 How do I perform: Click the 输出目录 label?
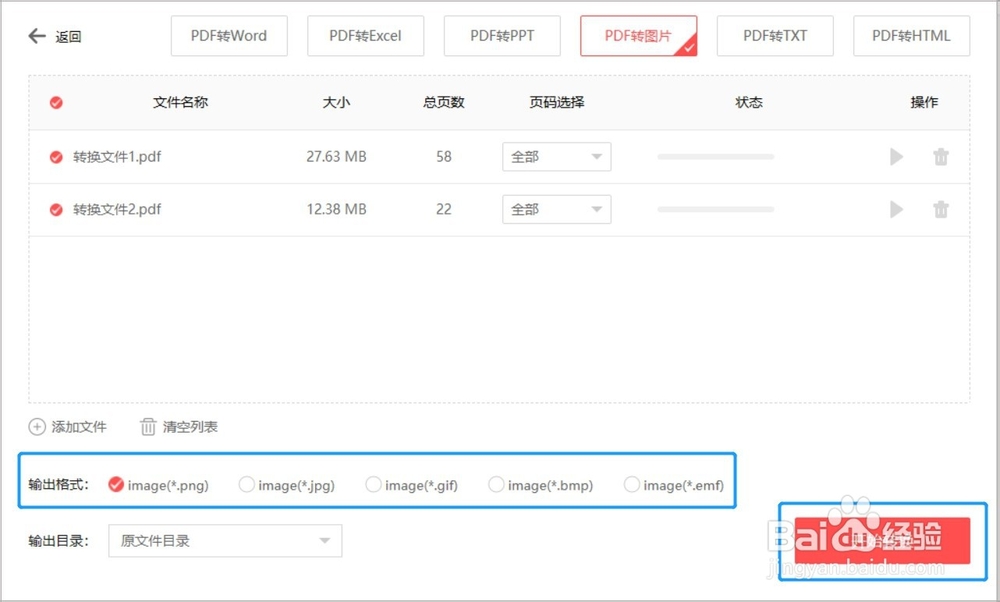coord(58,541)
